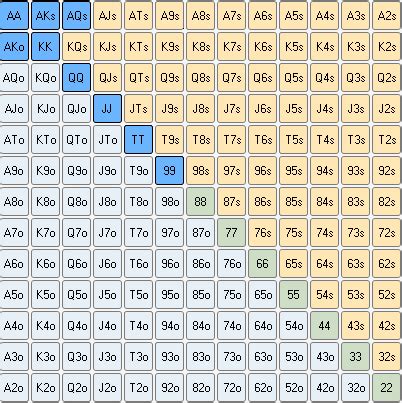The width and height of the screenshot is (402, 403).
Task: Select the A2s suited cell
Action: click(x=387, y=16)
